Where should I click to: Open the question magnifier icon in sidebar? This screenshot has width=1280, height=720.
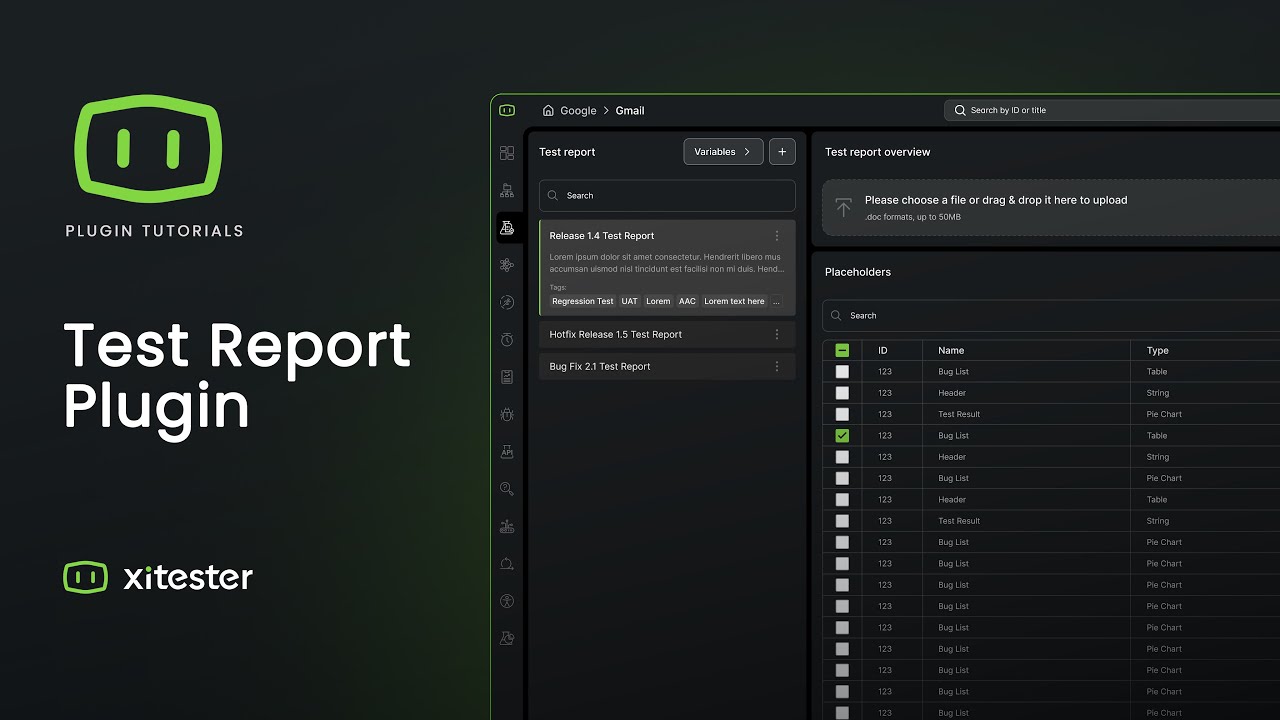point(507,489)
